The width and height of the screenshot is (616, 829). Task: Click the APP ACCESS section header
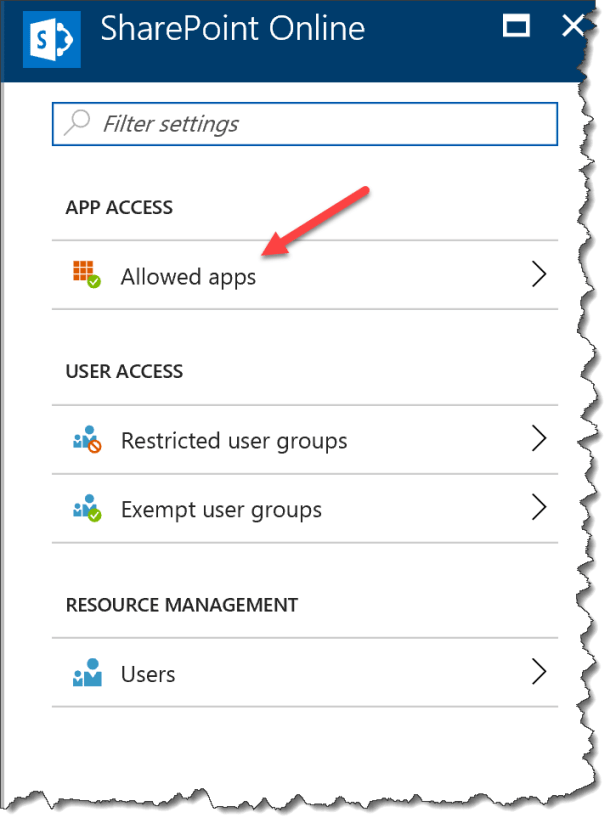pos(119,207)
